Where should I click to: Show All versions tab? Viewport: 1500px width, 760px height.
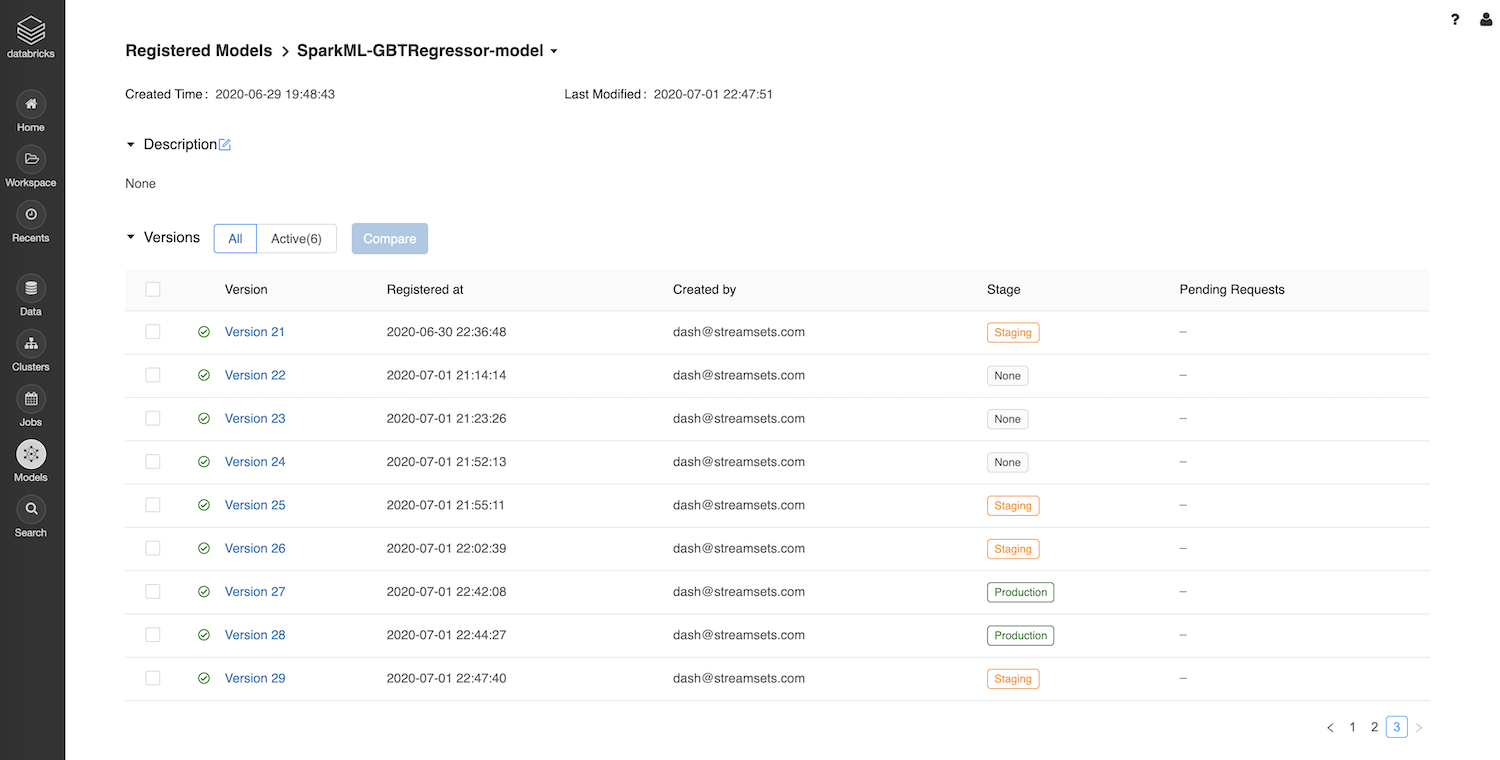(x=235, y=239)
